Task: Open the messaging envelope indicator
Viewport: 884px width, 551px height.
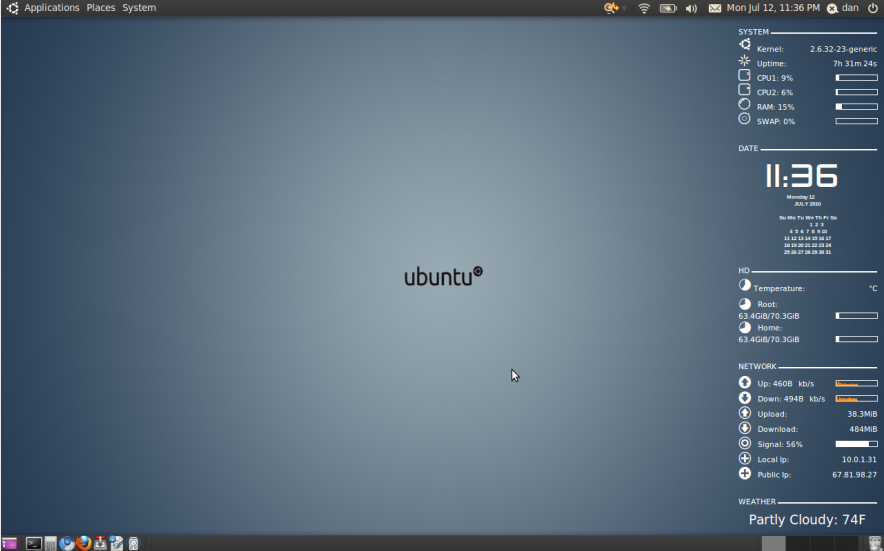Action: coord(714,8)
